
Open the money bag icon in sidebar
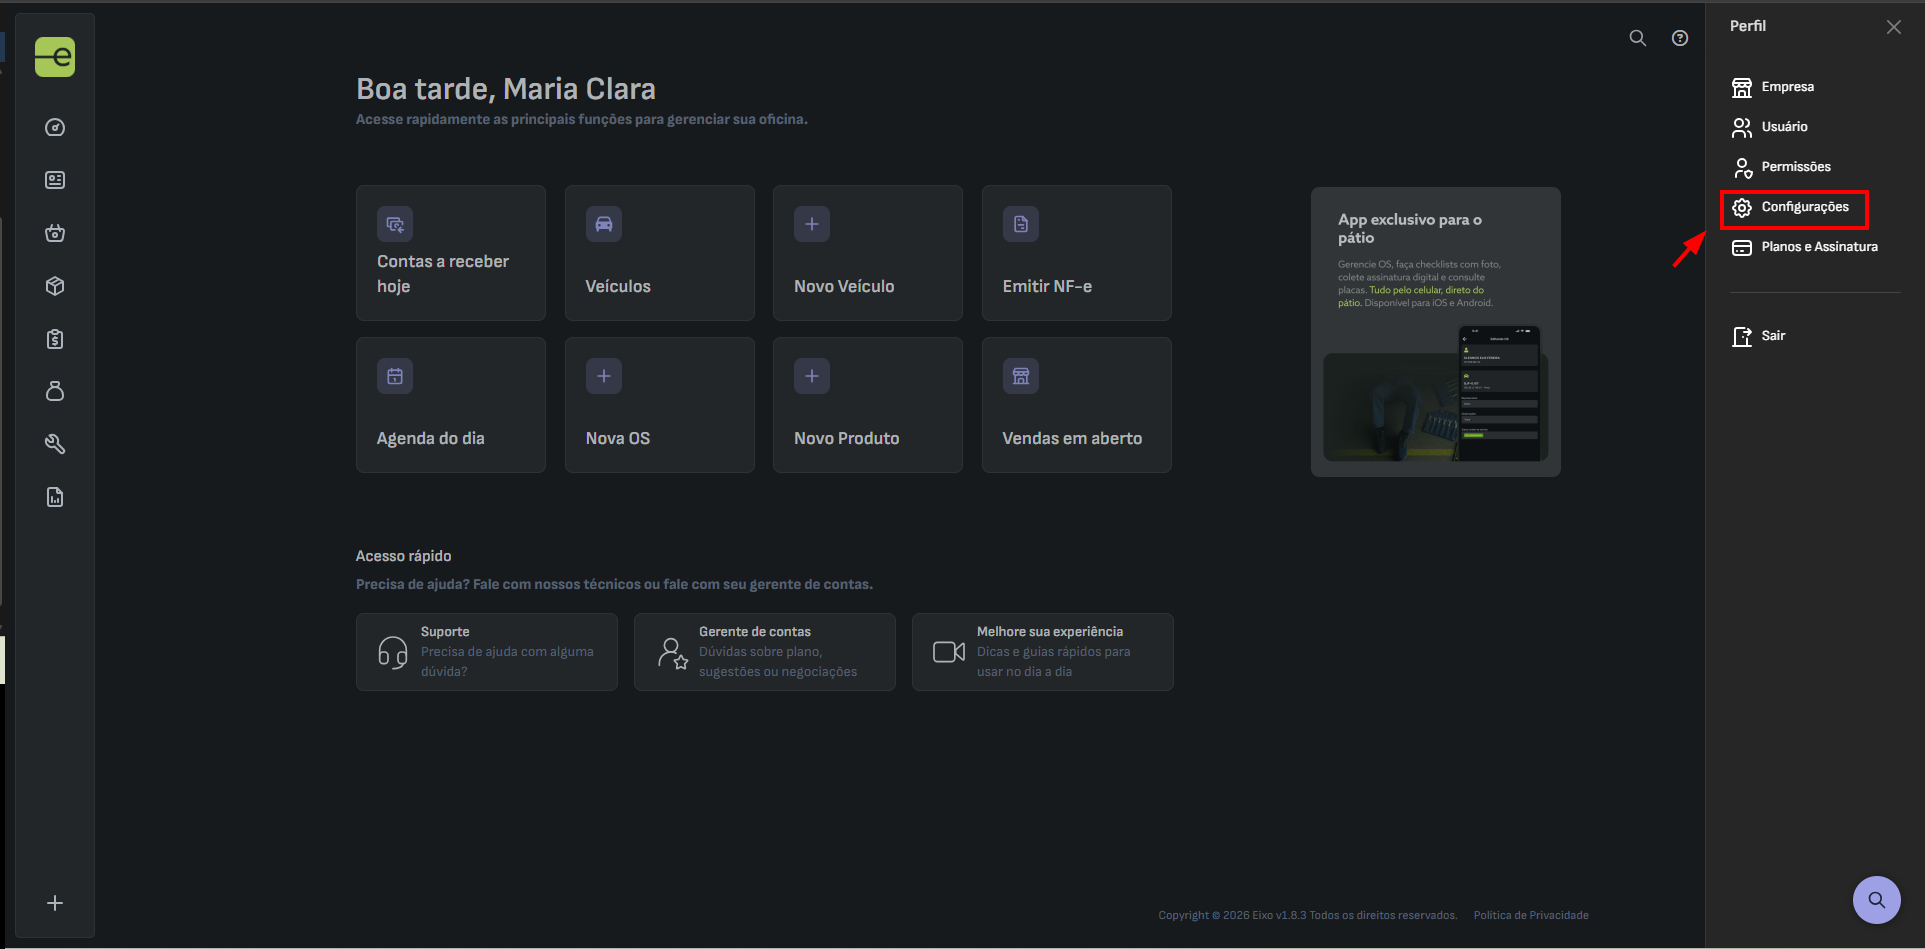pos(55,391)
